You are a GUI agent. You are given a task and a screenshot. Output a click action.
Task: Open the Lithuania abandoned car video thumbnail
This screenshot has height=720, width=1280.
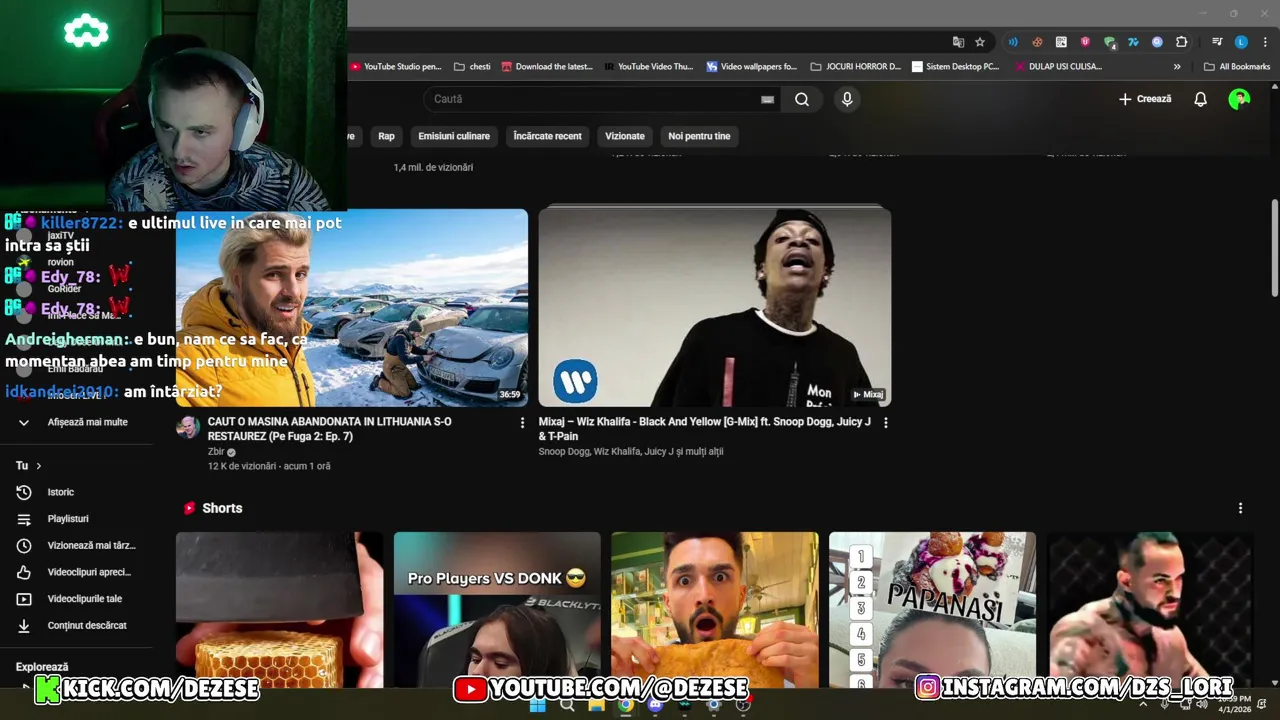click(352, 307)
